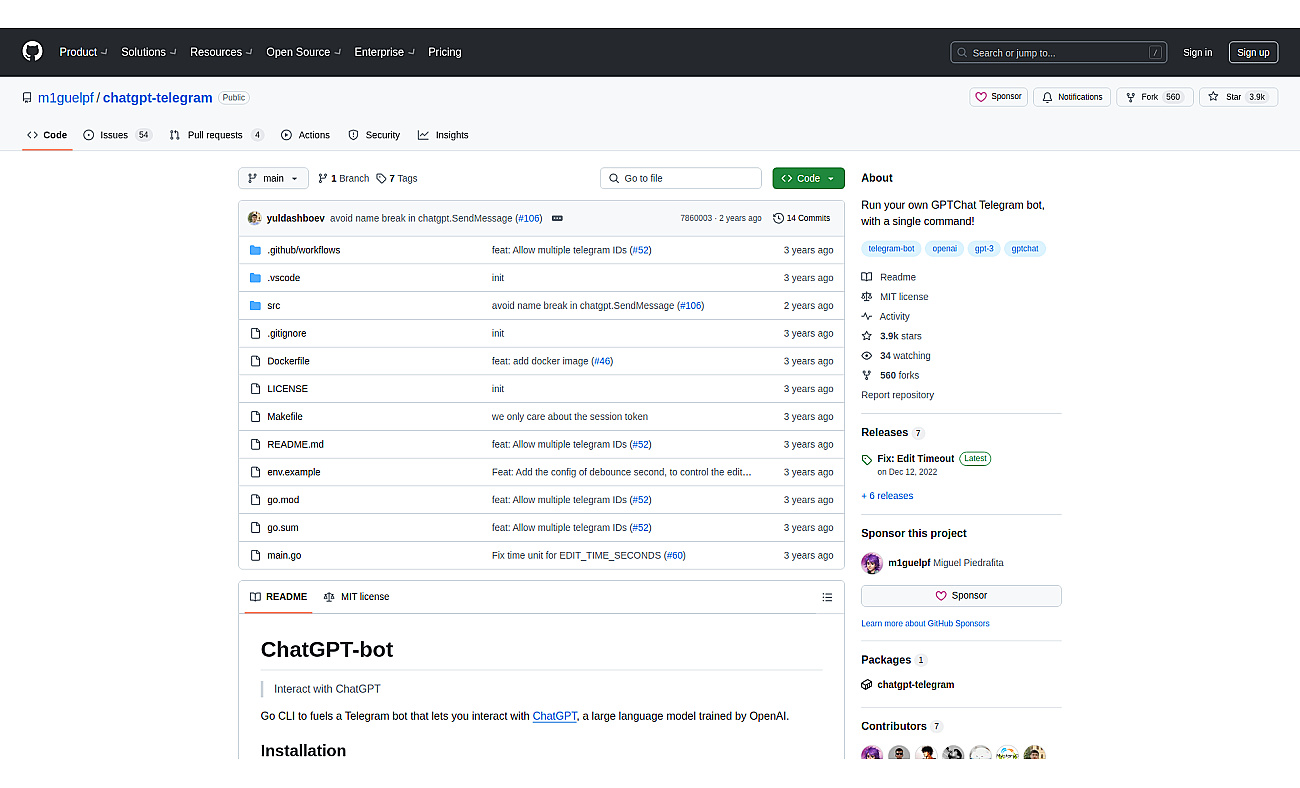Image resolution: width=1300 pixels, height=788 pixels.
Task: Select the gptchat topic tag
Action: (1025, 249)
